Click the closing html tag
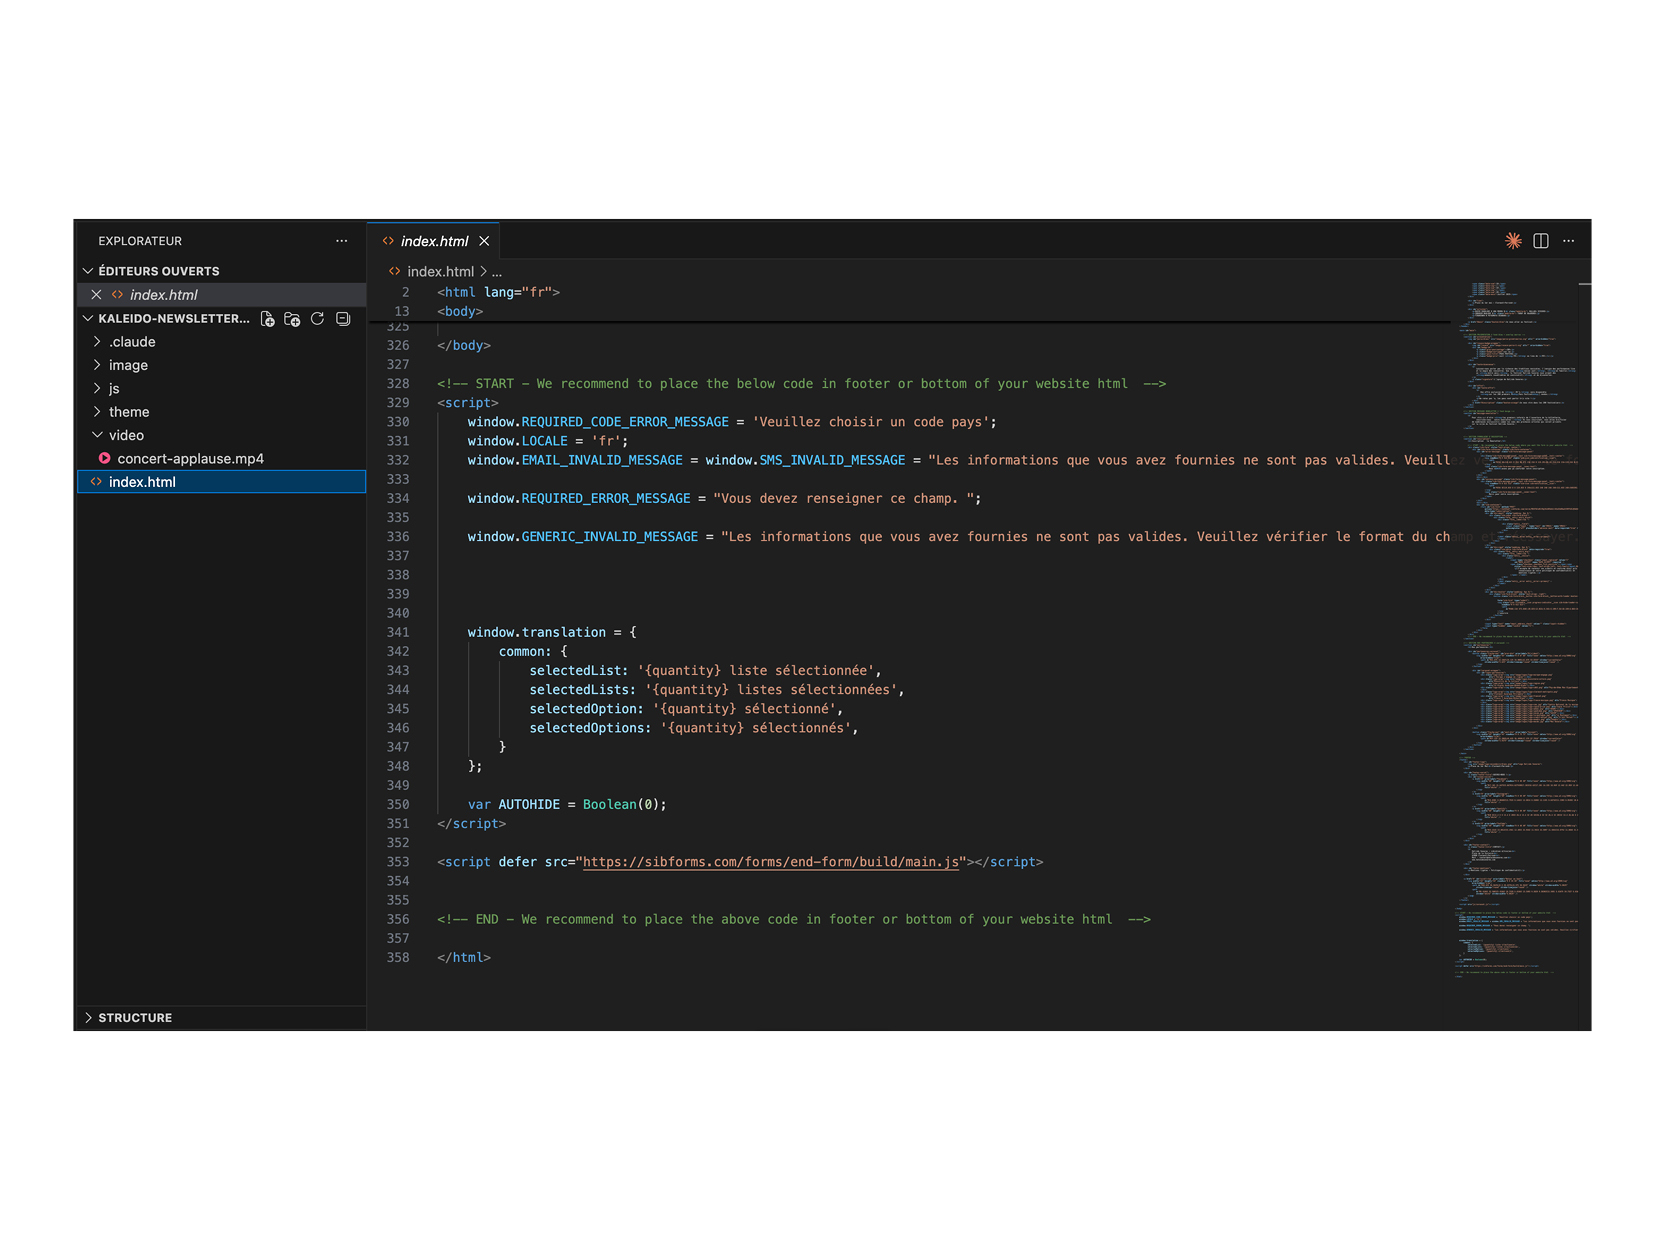 tap(464, 958)
